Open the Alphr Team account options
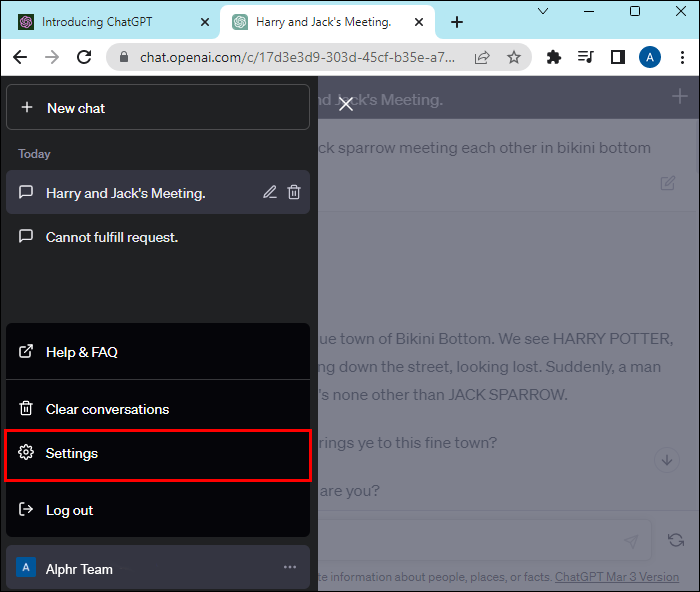700x592 pixels. pyautogui.click(x=158, y=568)
